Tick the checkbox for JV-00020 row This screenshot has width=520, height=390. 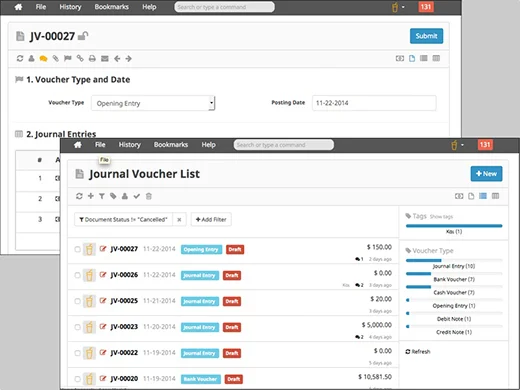click(77, 379)
